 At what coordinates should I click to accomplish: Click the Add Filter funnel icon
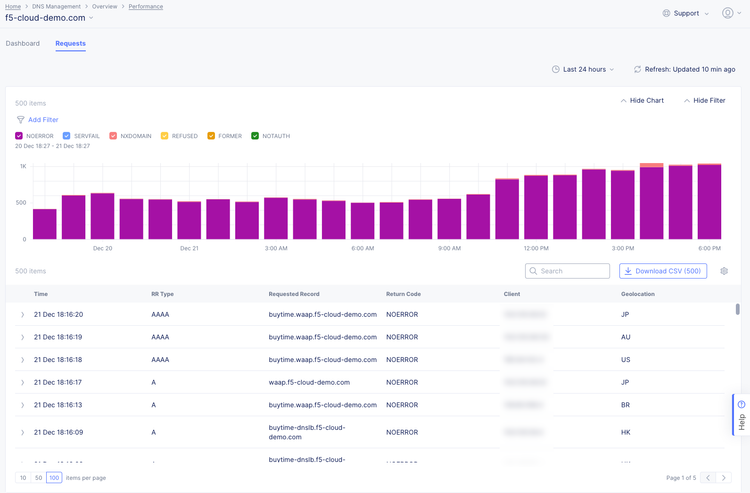20,120
